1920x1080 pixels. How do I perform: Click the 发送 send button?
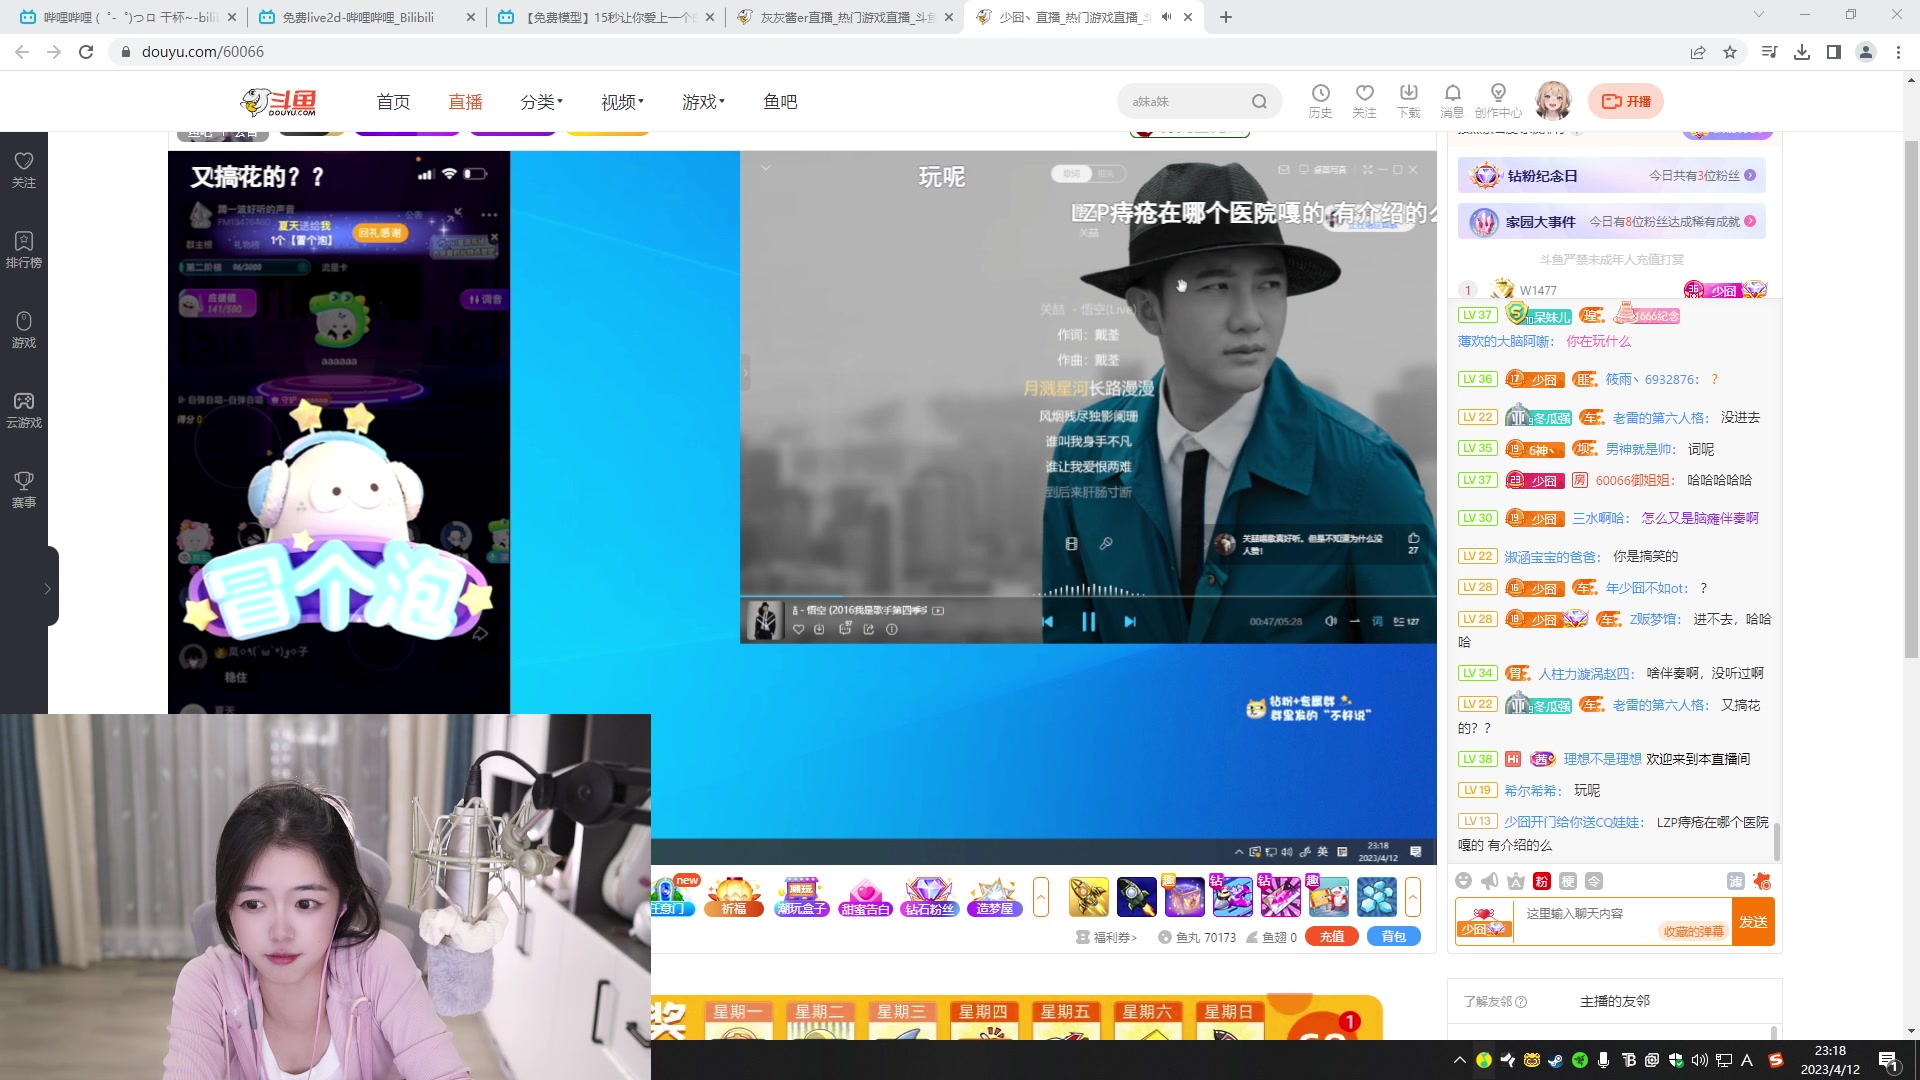[1753, 921]
